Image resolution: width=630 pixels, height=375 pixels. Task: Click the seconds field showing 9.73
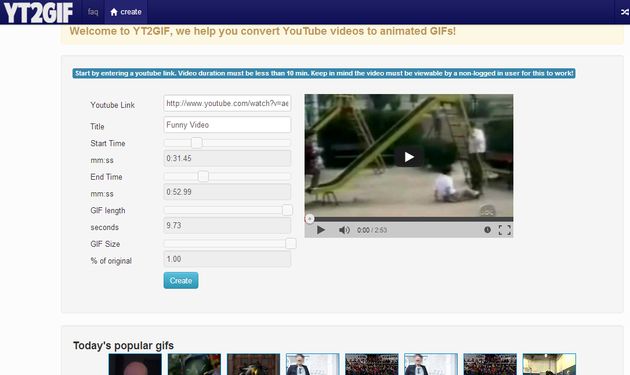point(227,225)
